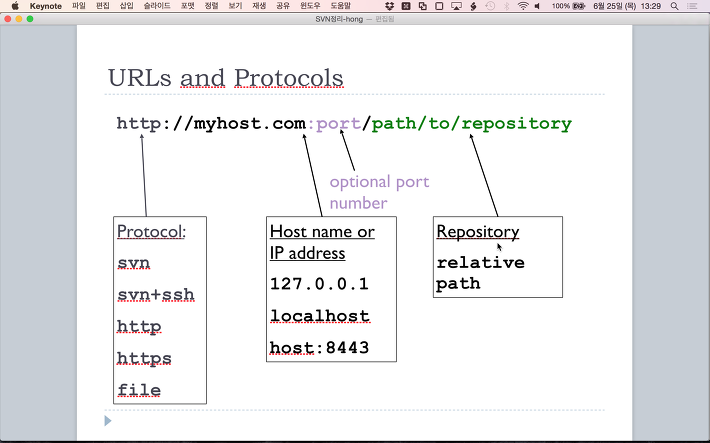Click the dark square icon right of Dropbox
Viewport: 710px width, 443px height.
point(406,6)
